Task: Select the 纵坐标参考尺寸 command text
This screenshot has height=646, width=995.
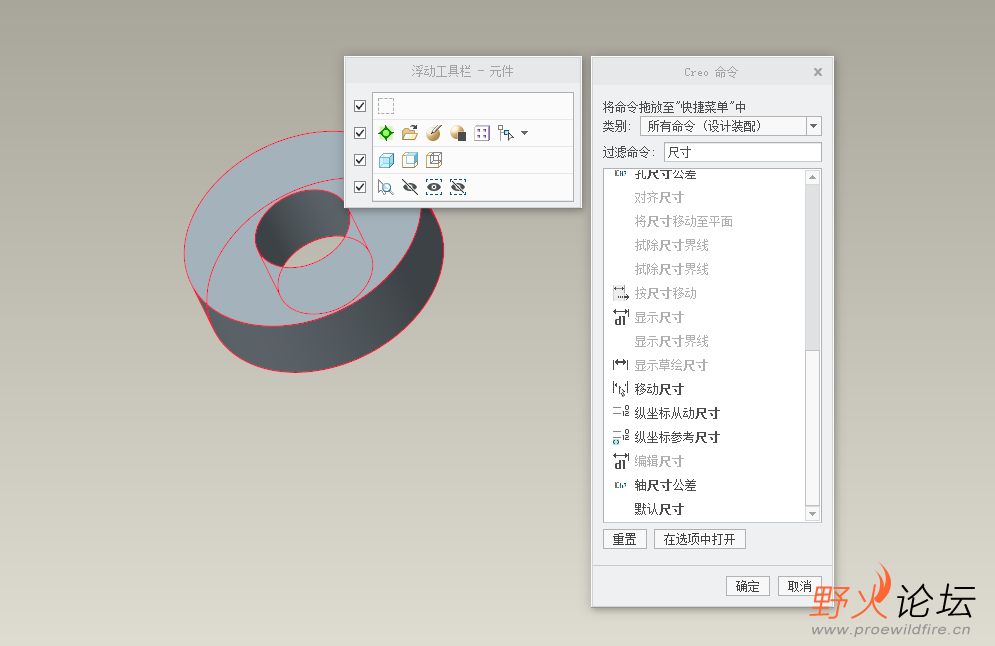Action: coord(677,437)
